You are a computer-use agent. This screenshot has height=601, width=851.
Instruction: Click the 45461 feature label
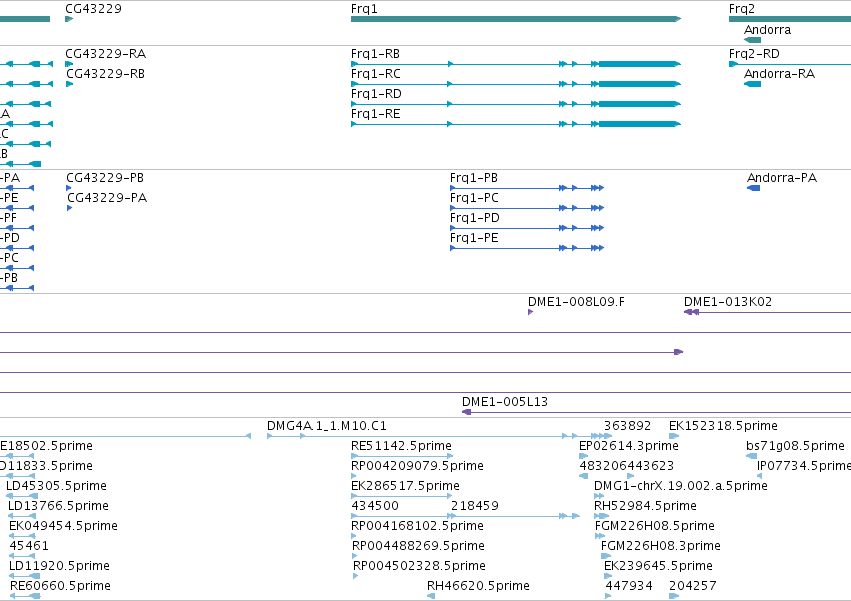[29, 546]
